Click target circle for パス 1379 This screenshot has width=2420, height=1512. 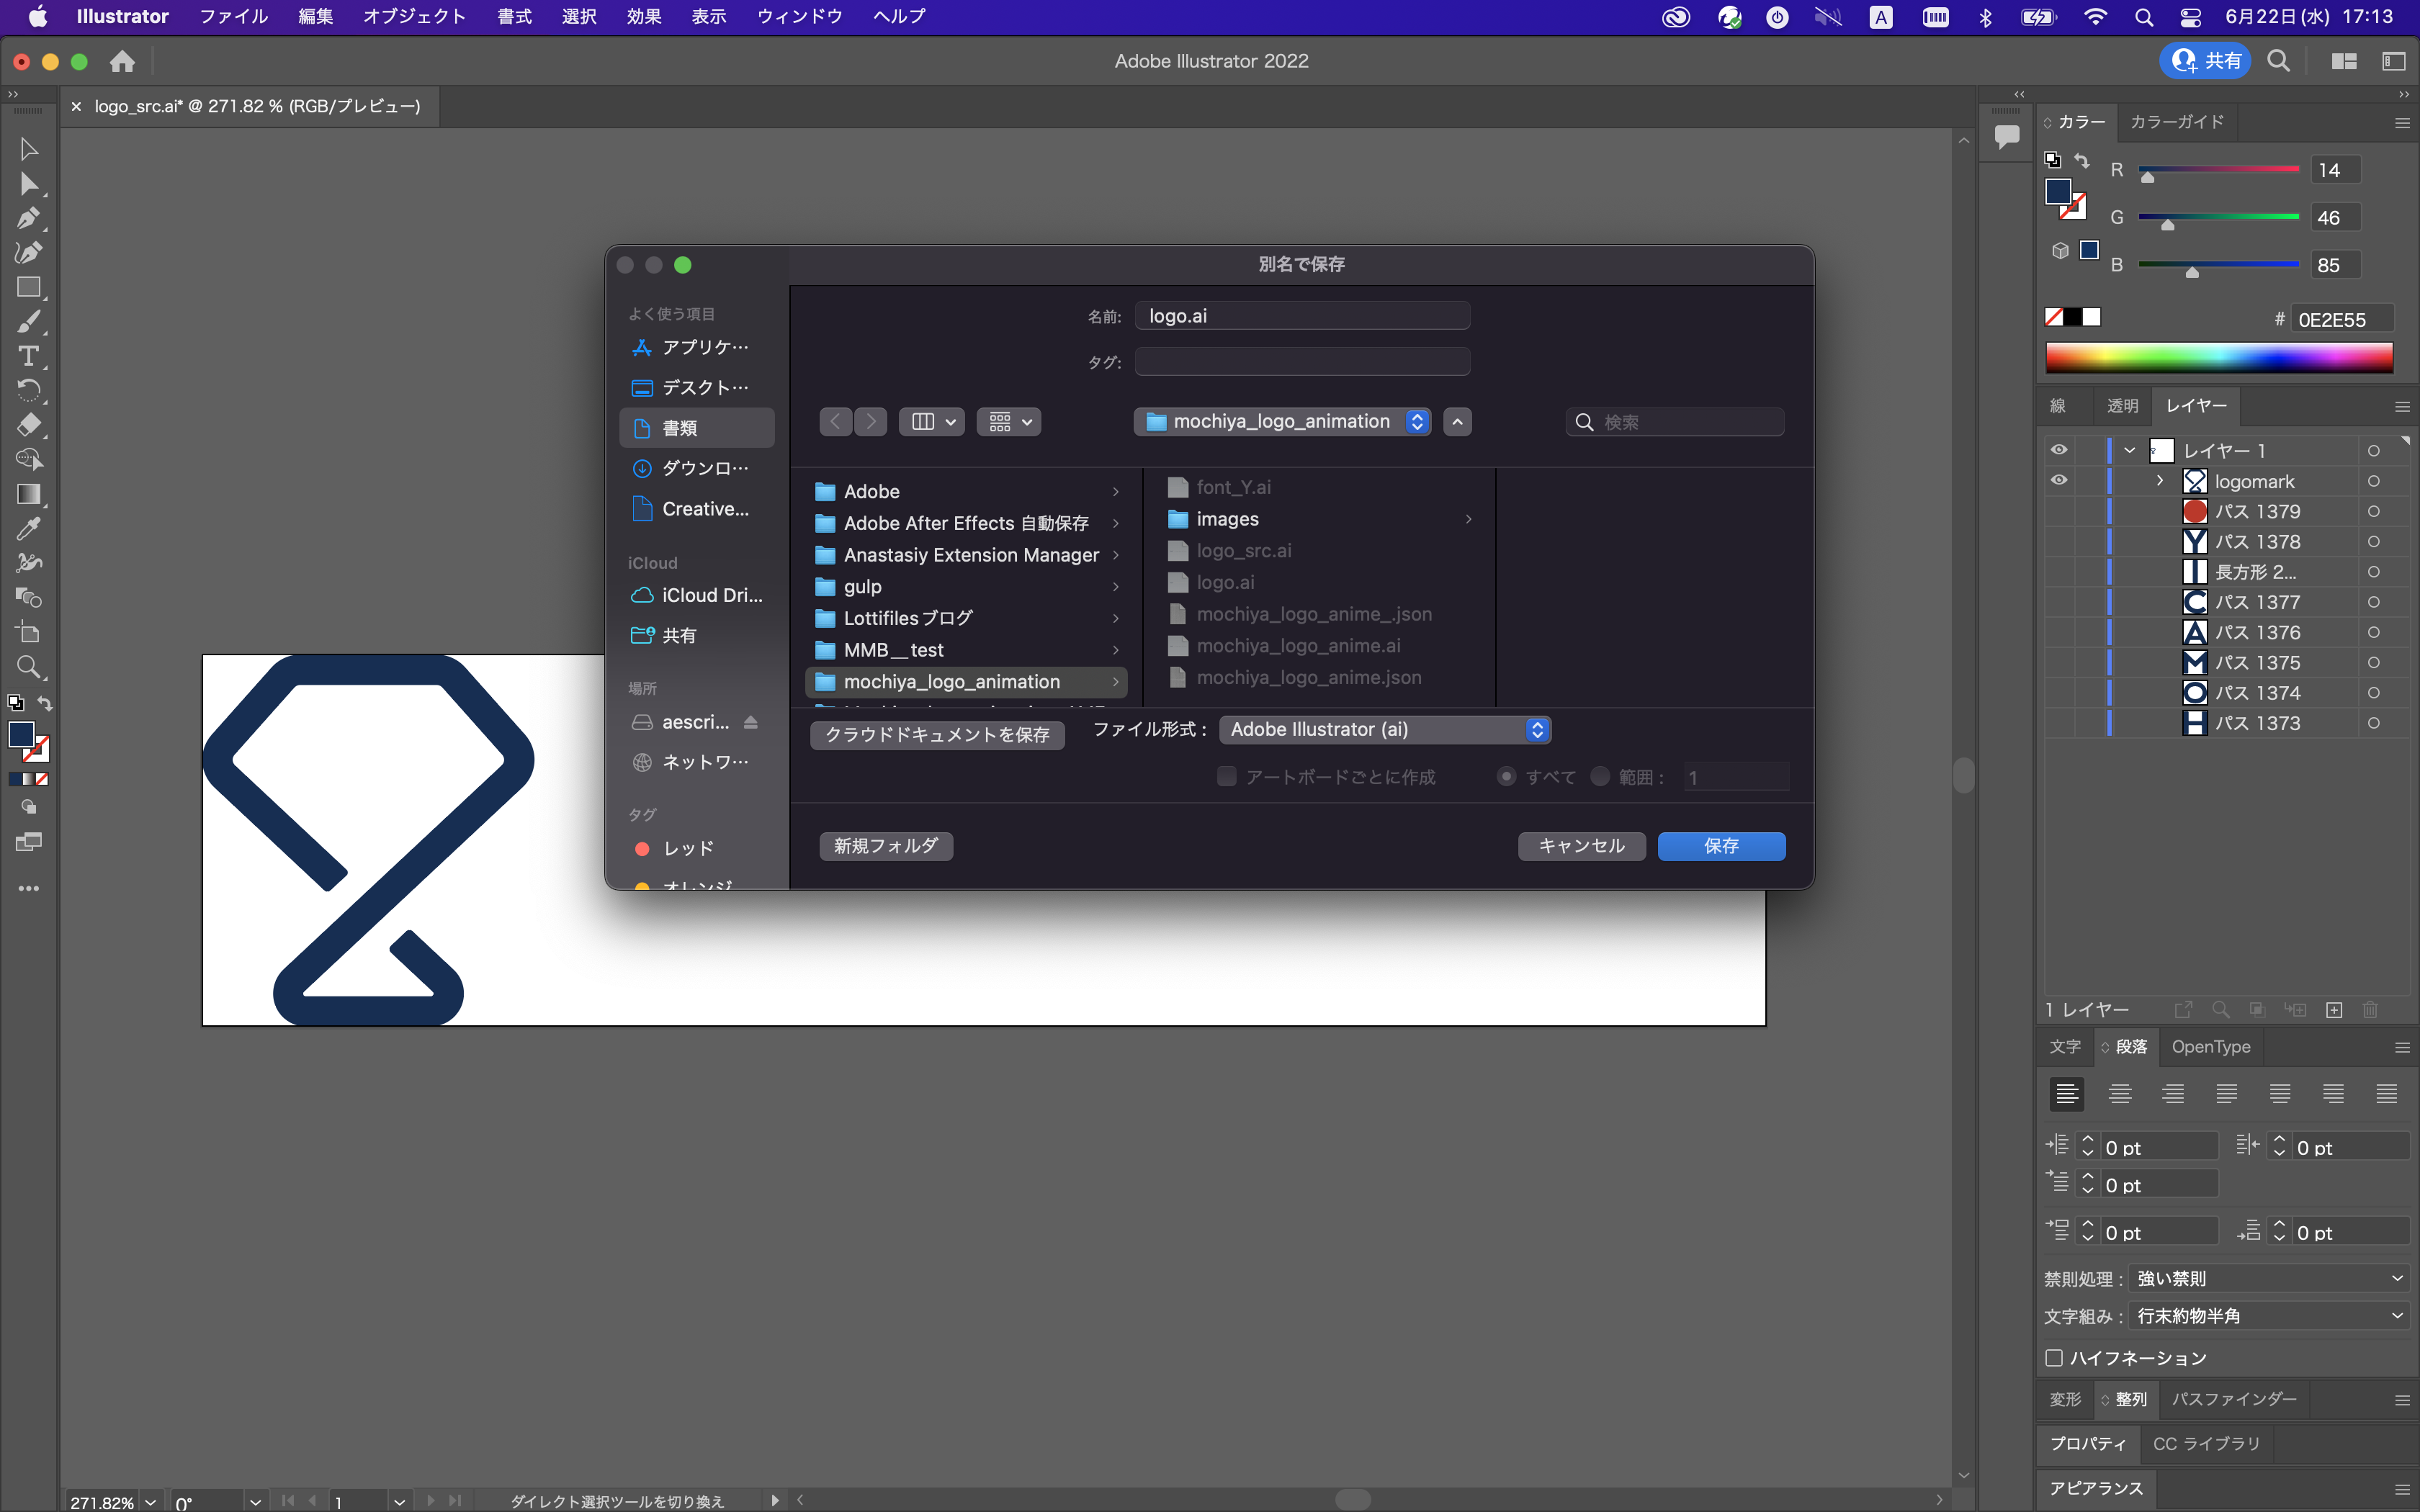tap(2373, 512)
